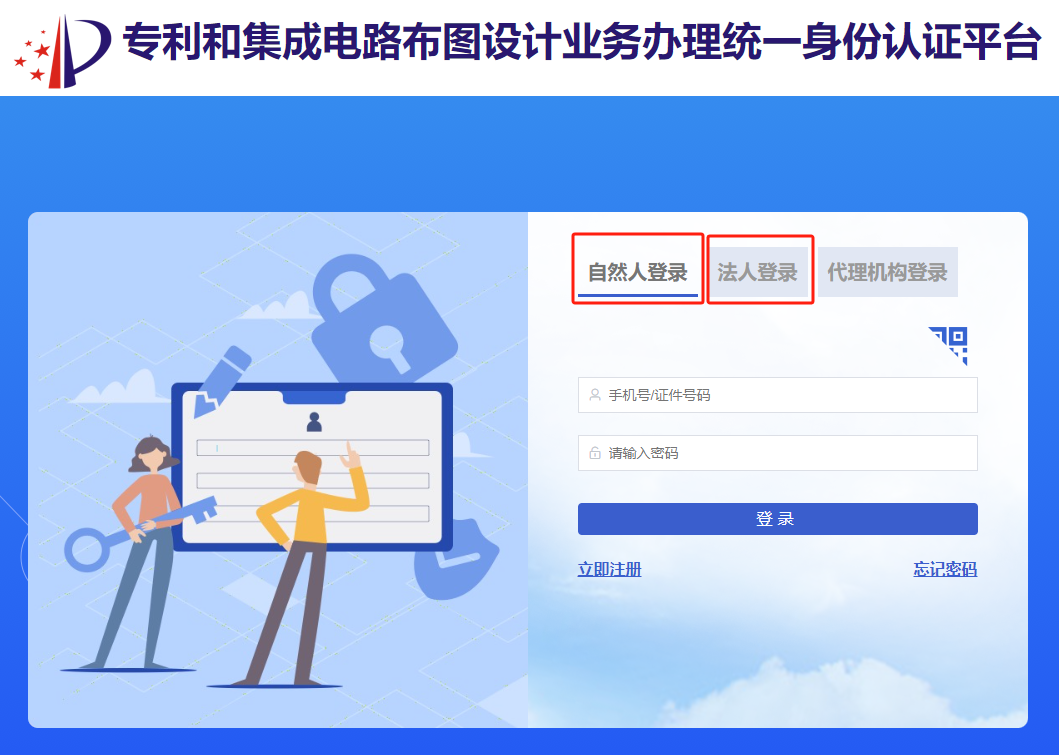Select the 自然人登录 tab
Viewport: 1059px width, 755px height.
point(637,272)
